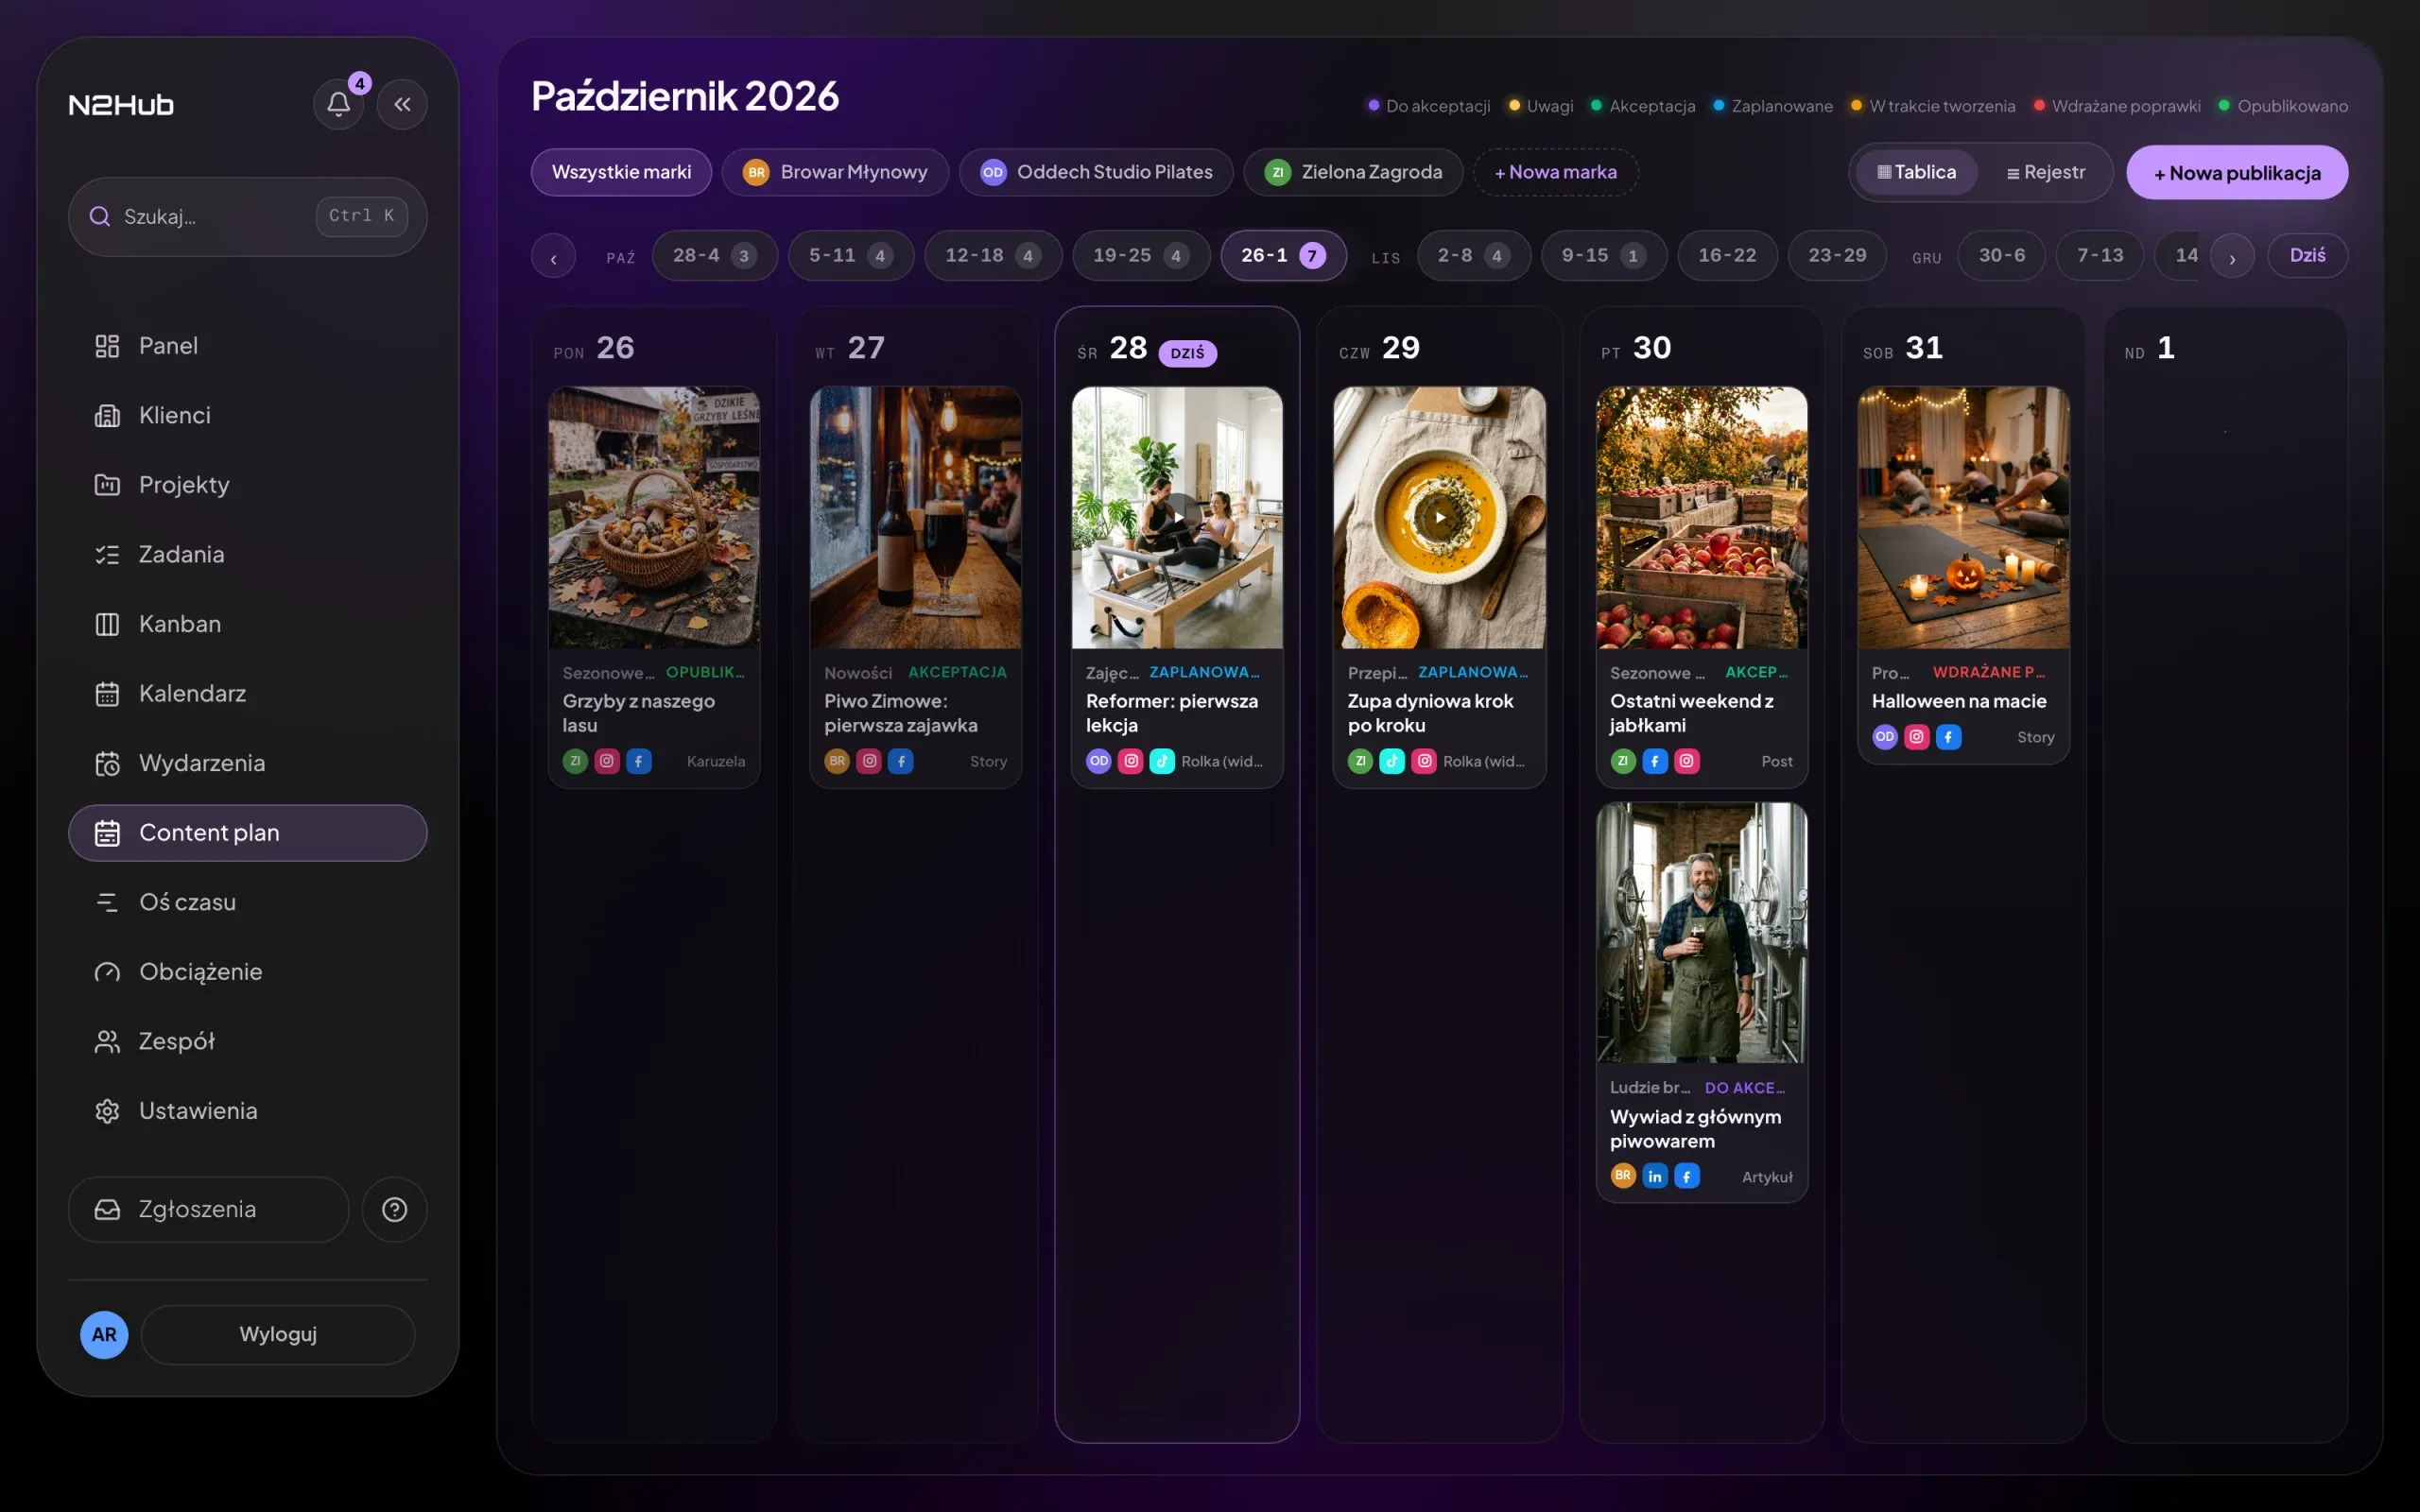2420x1512 pixels.
Task: Select week 28-4 tab
Action: tap(714, 256)
